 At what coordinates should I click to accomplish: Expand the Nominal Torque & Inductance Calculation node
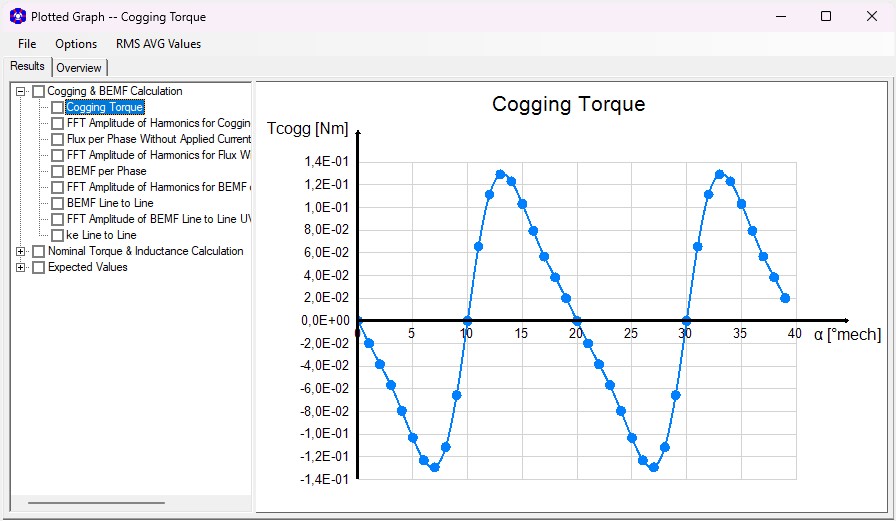pyautogui.click(x=21, y=251)
